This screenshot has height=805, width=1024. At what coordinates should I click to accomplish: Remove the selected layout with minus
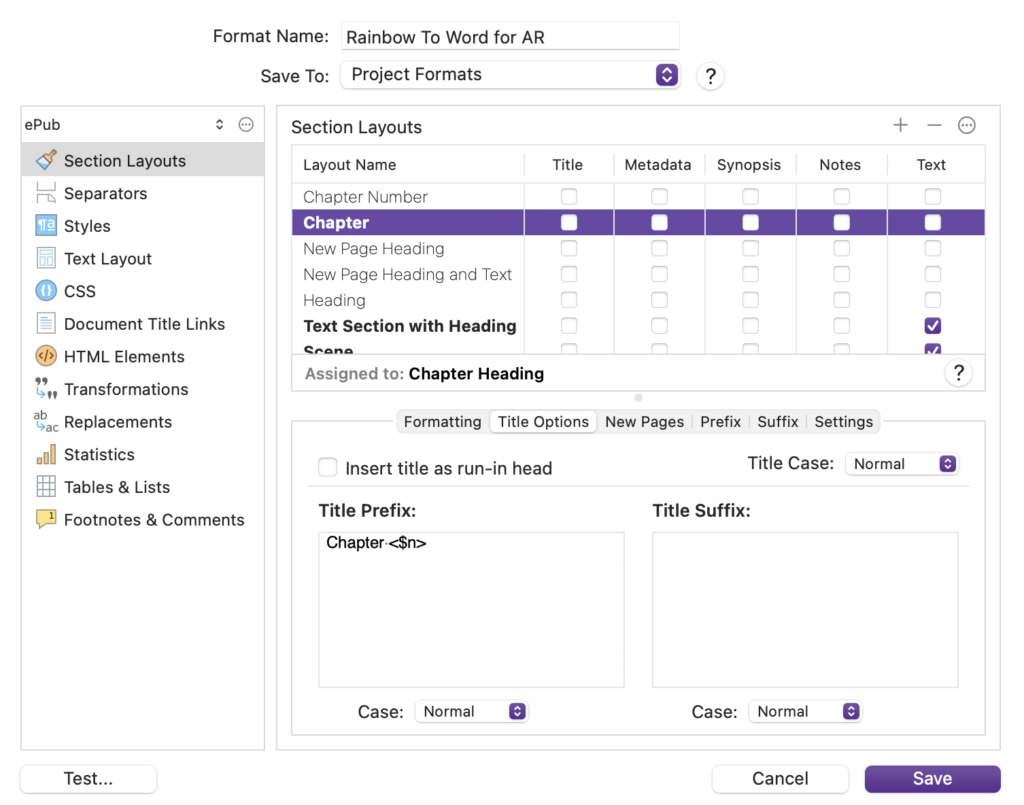click(x=933, y=125)
